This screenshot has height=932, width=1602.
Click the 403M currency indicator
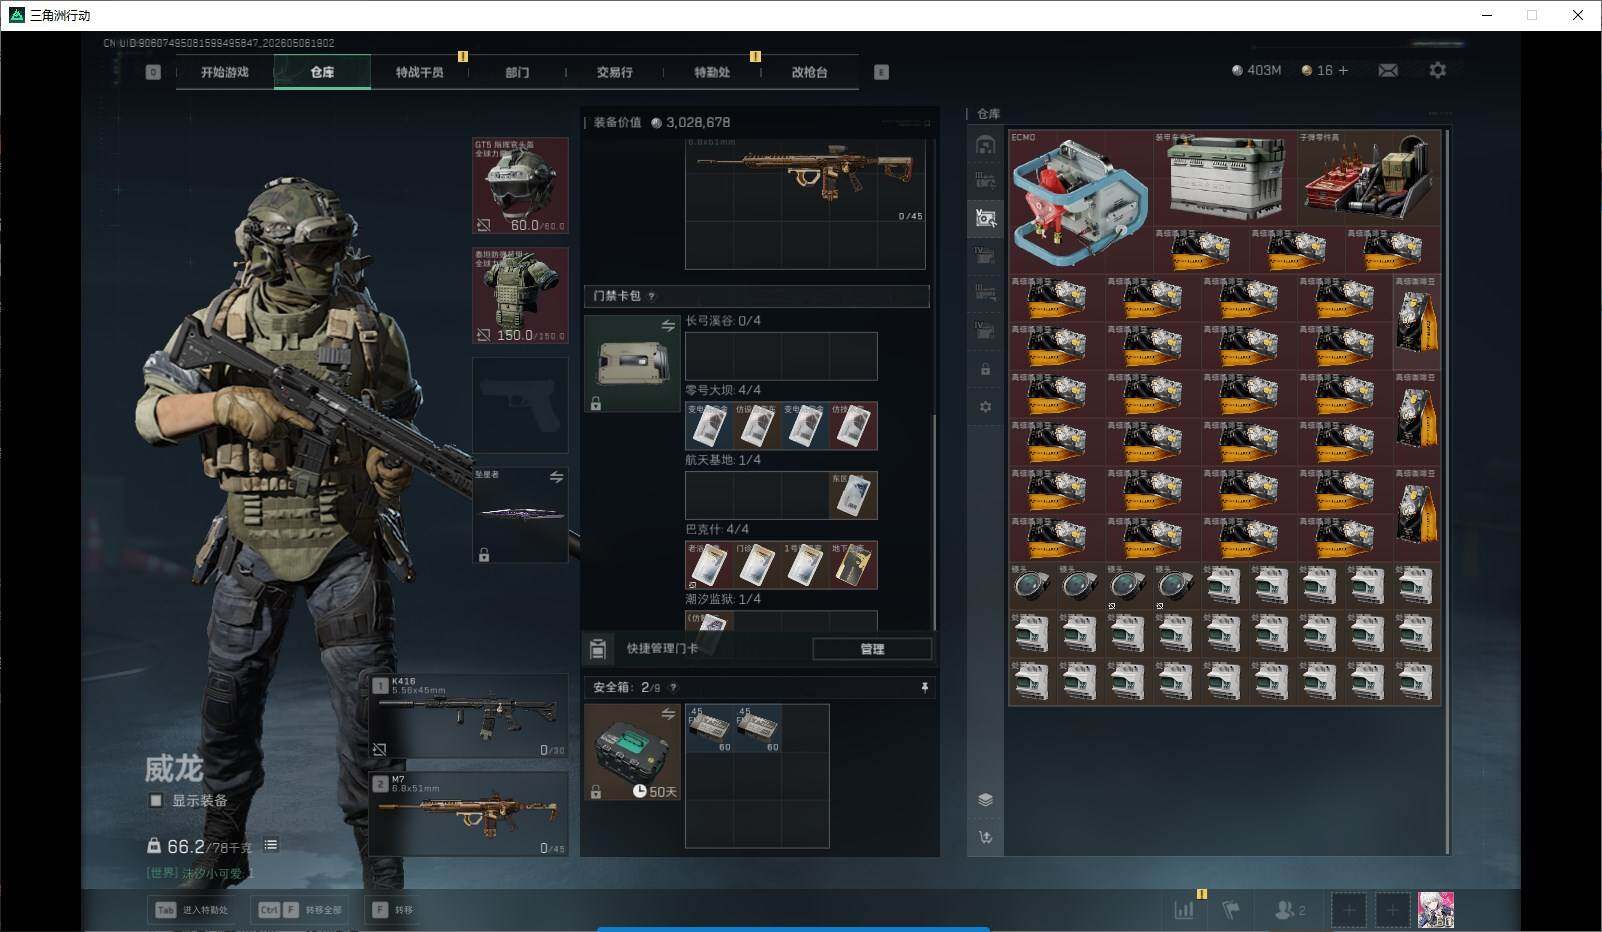[1256, 70]
